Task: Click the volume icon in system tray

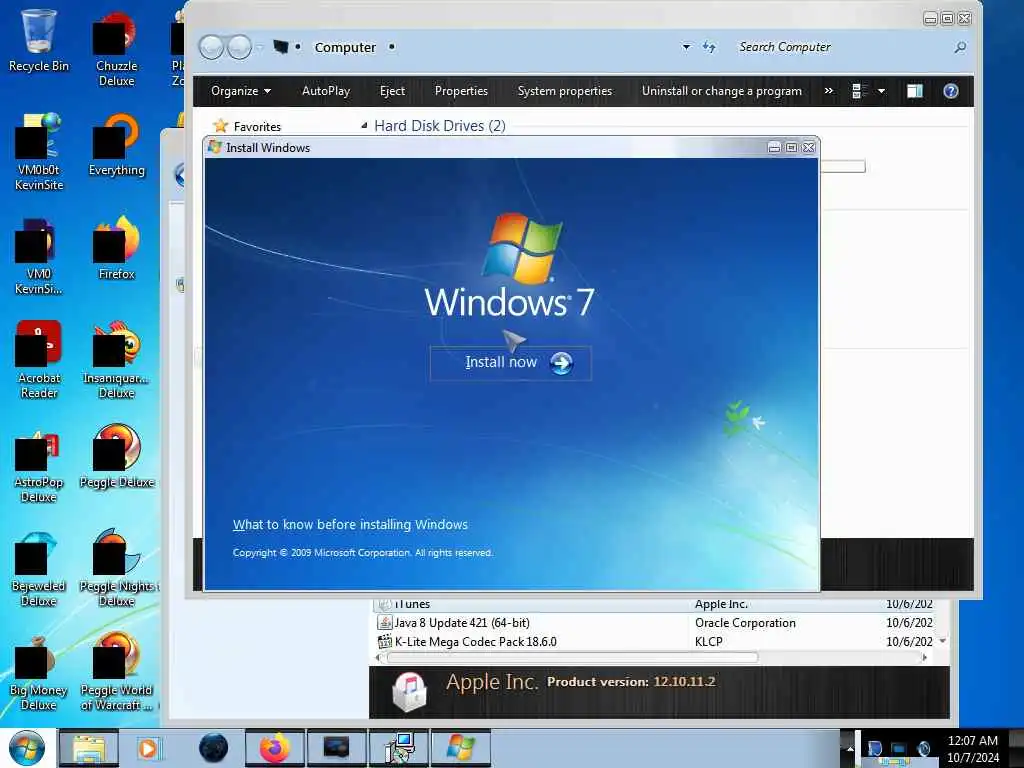Action: [x=923, y=748]
